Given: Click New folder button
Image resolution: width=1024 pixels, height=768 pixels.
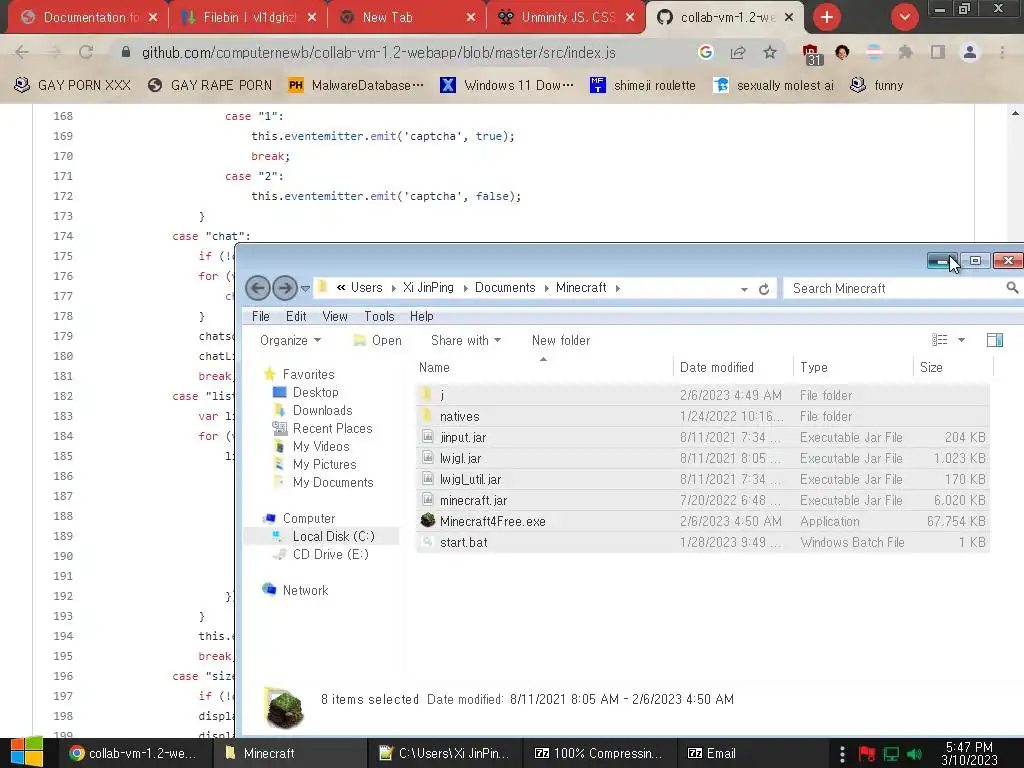Looking at the screenshot, I should coord(561,340).
